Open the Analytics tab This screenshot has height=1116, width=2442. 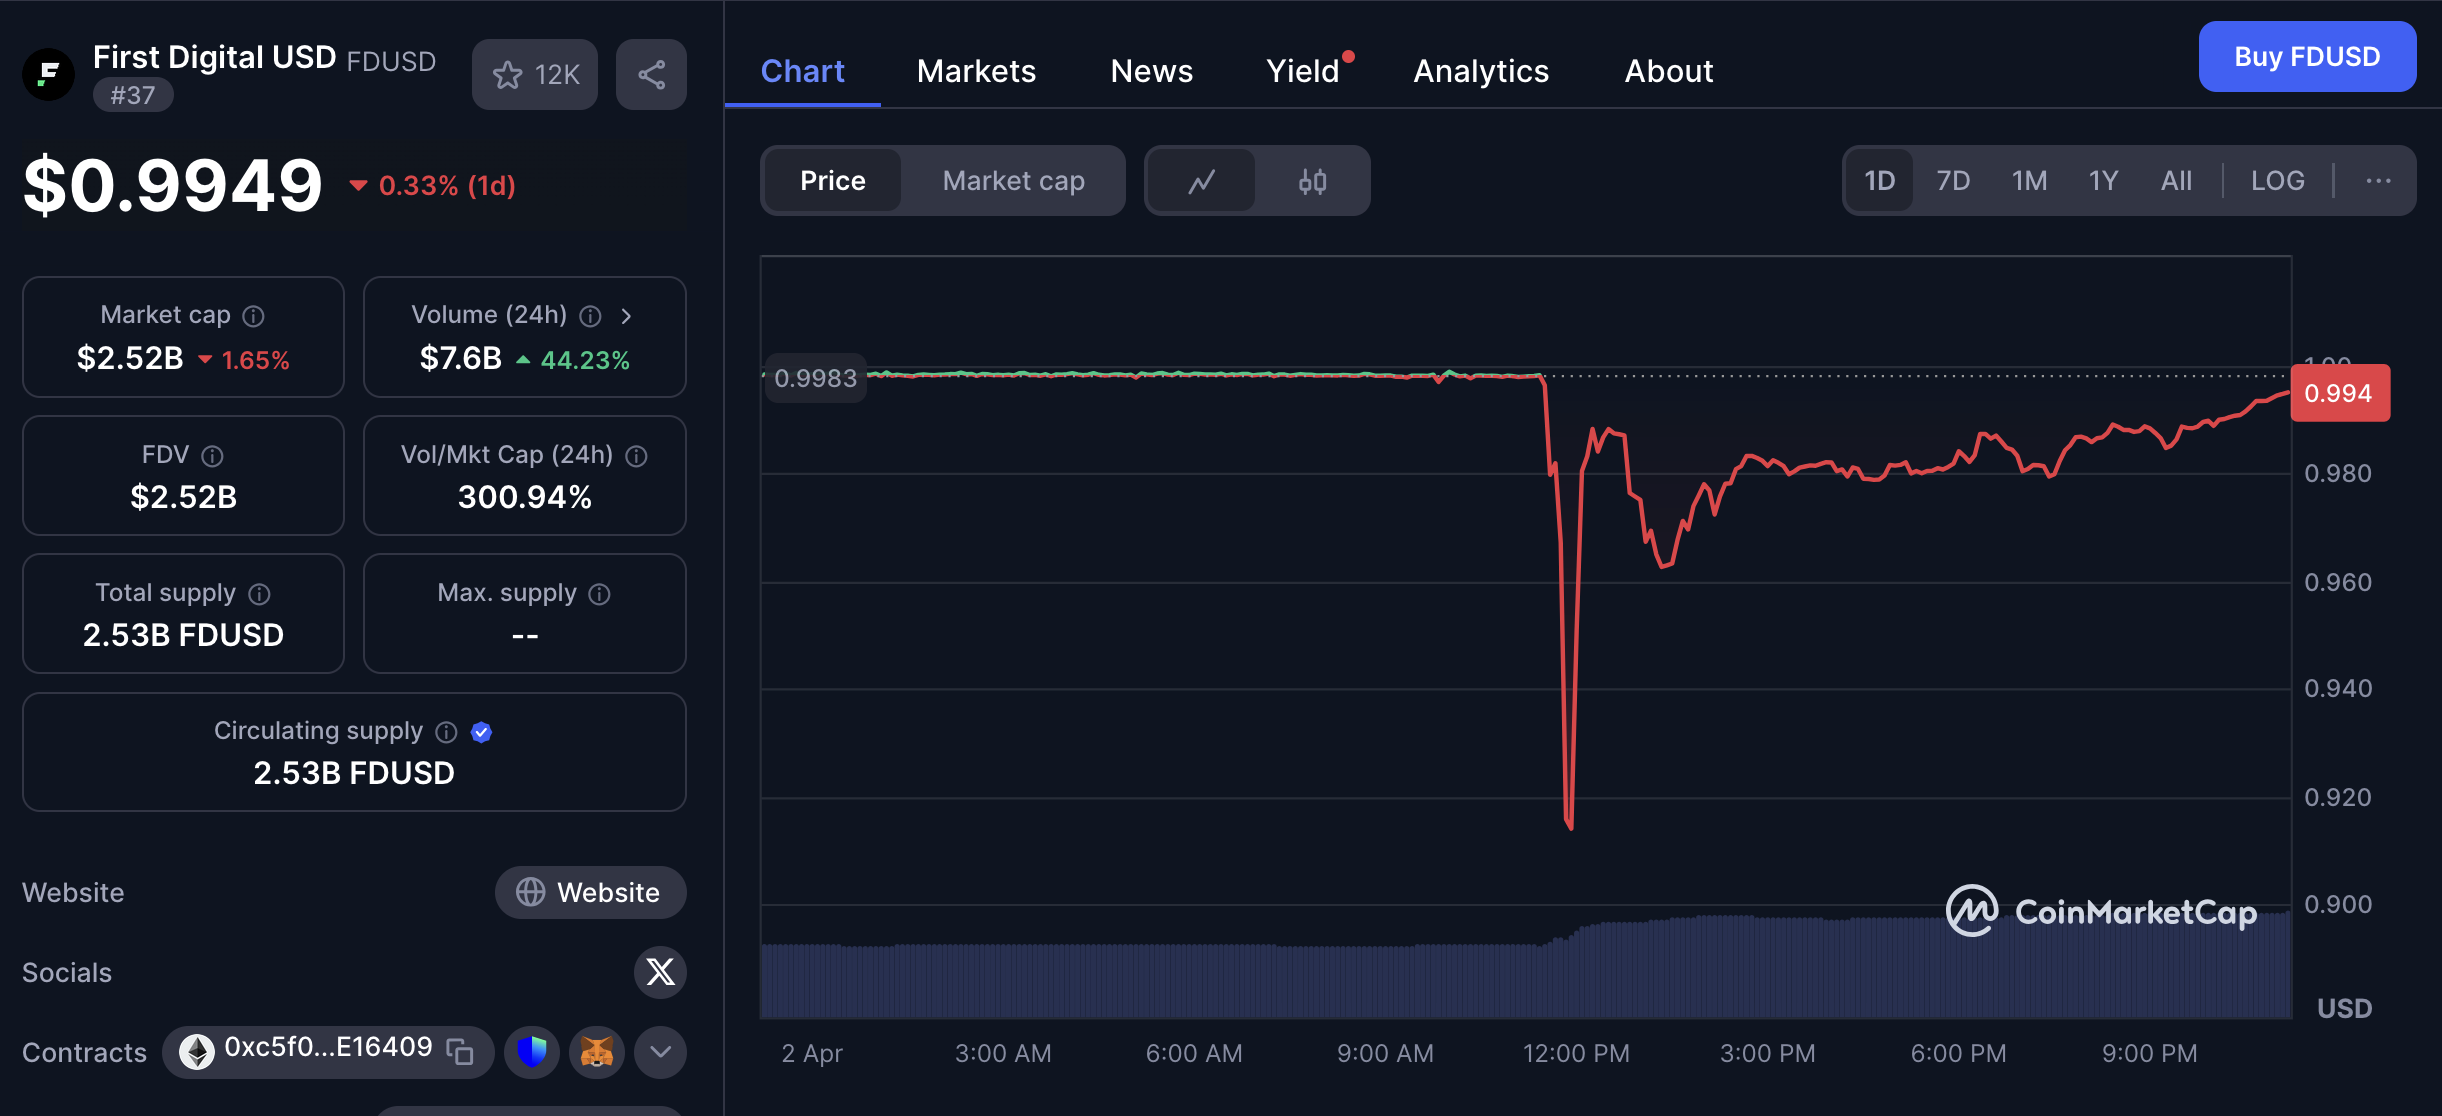coord(1480,71)
